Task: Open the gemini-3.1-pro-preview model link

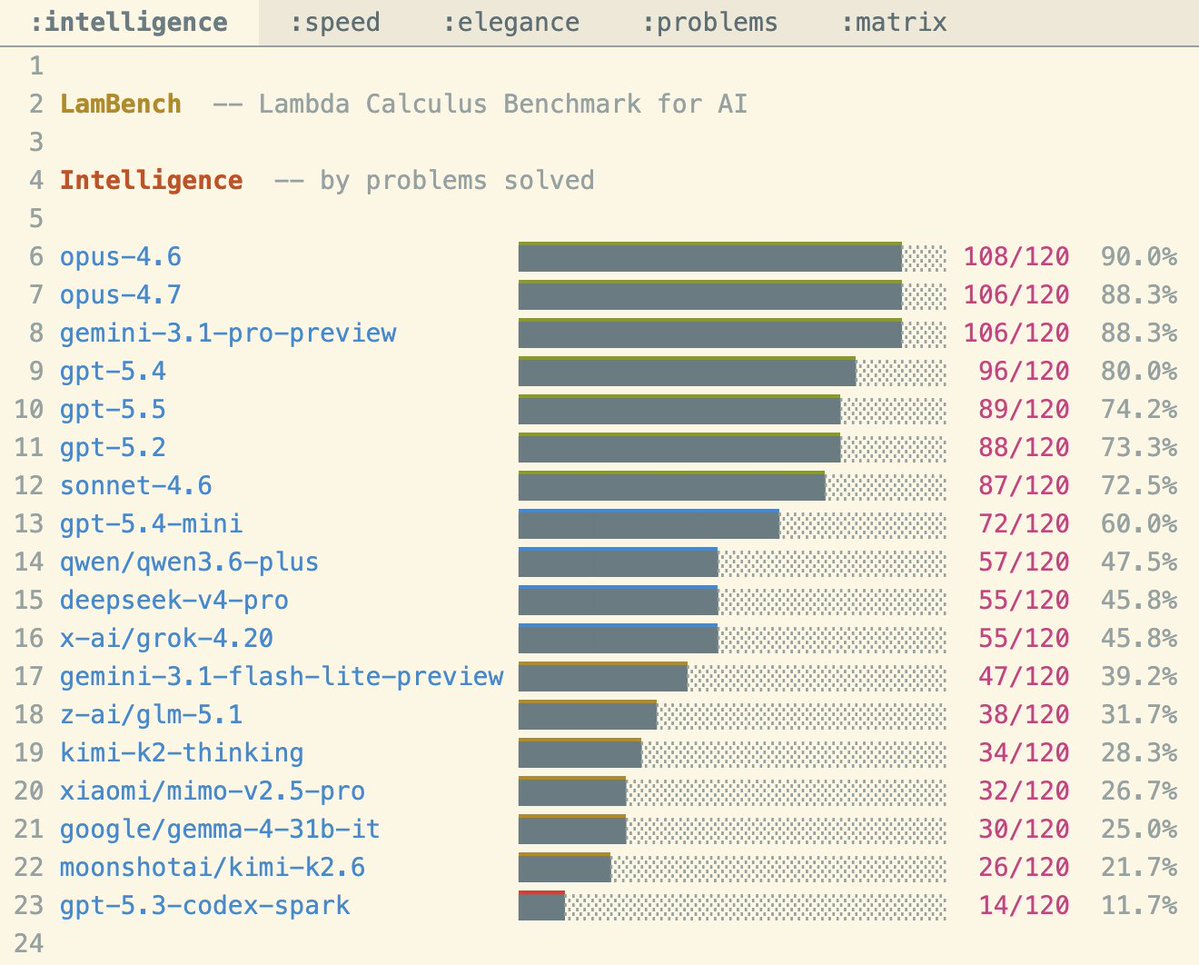Action: 228,333
